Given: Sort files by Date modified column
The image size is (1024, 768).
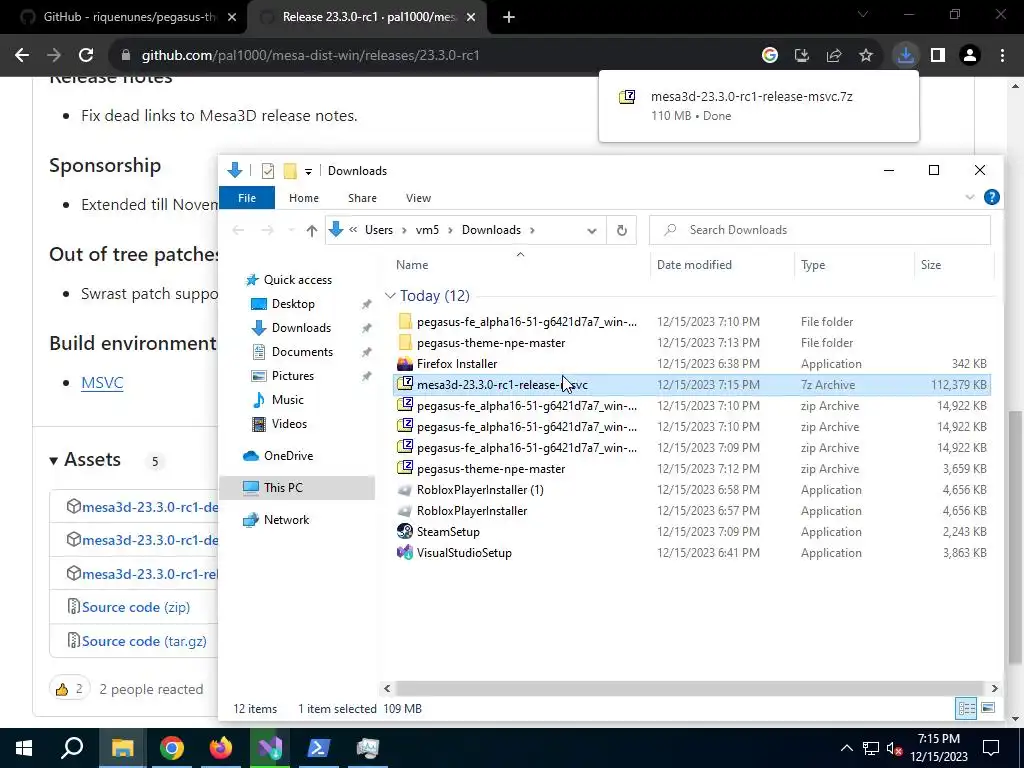Looking at the screenshot, I should click(x=694, y=264).
